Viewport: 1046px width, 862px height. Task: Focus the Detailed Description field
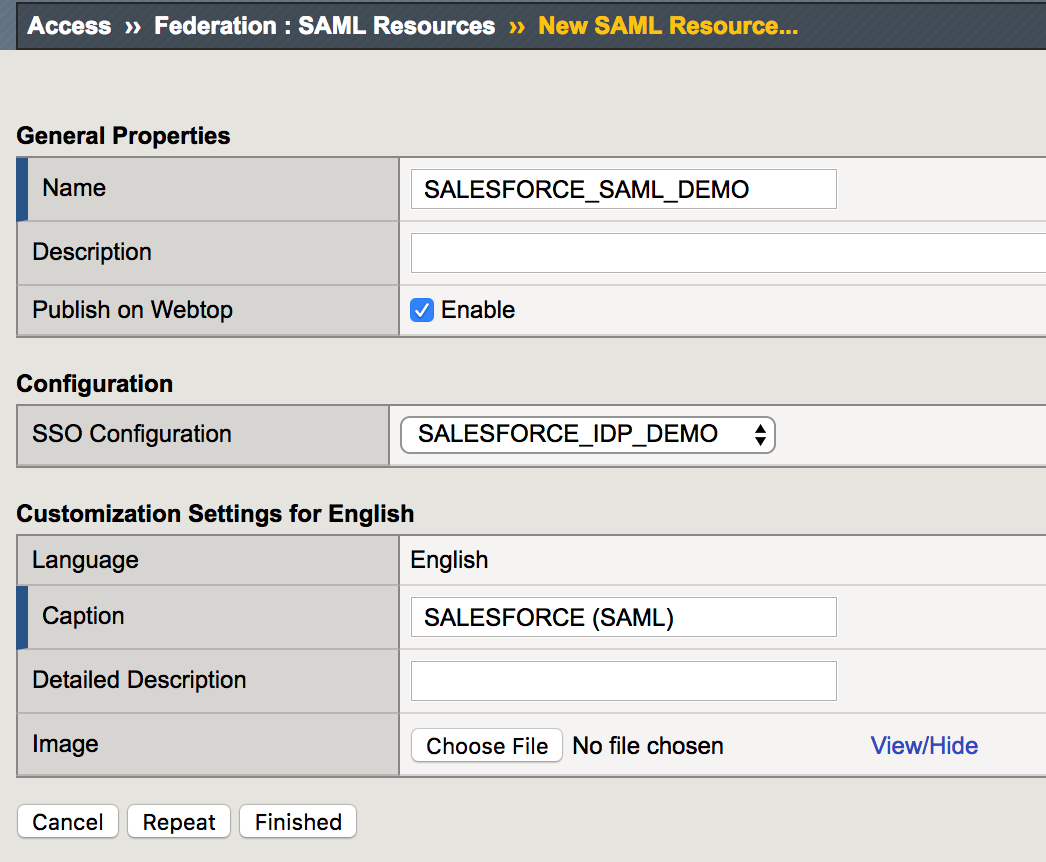click(x=623, y=681)
